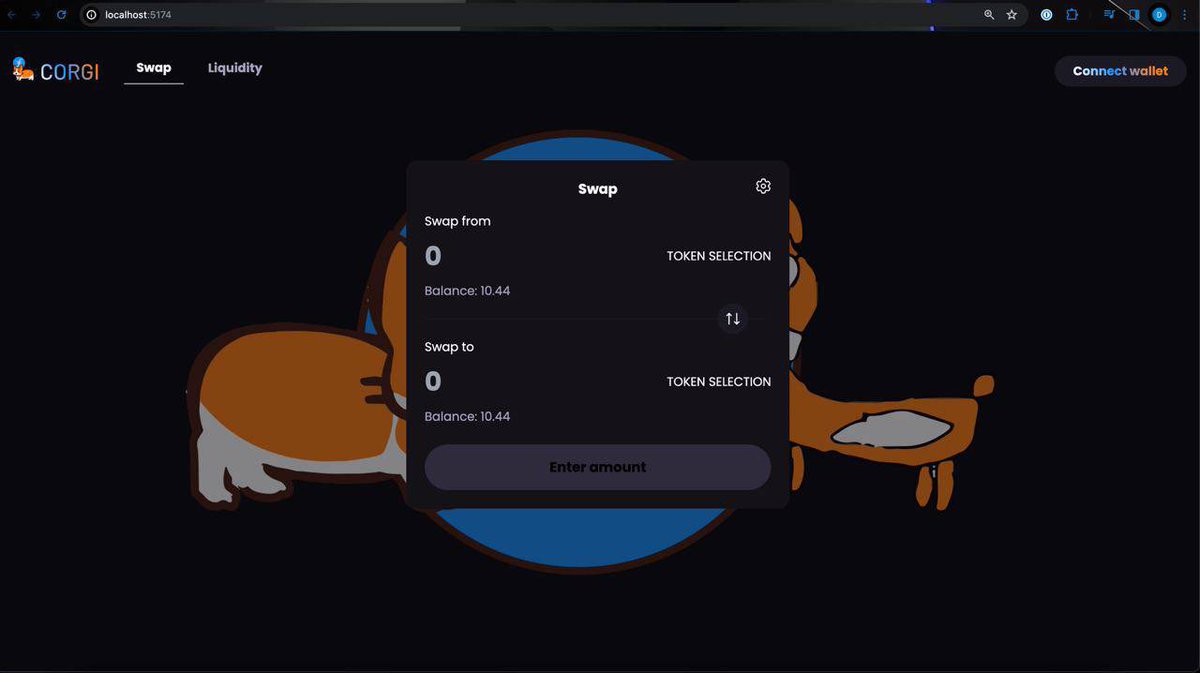Click the zoom magnifier icon in address bar
This screenshot has height=673, width=1200.
click(988, 14)
